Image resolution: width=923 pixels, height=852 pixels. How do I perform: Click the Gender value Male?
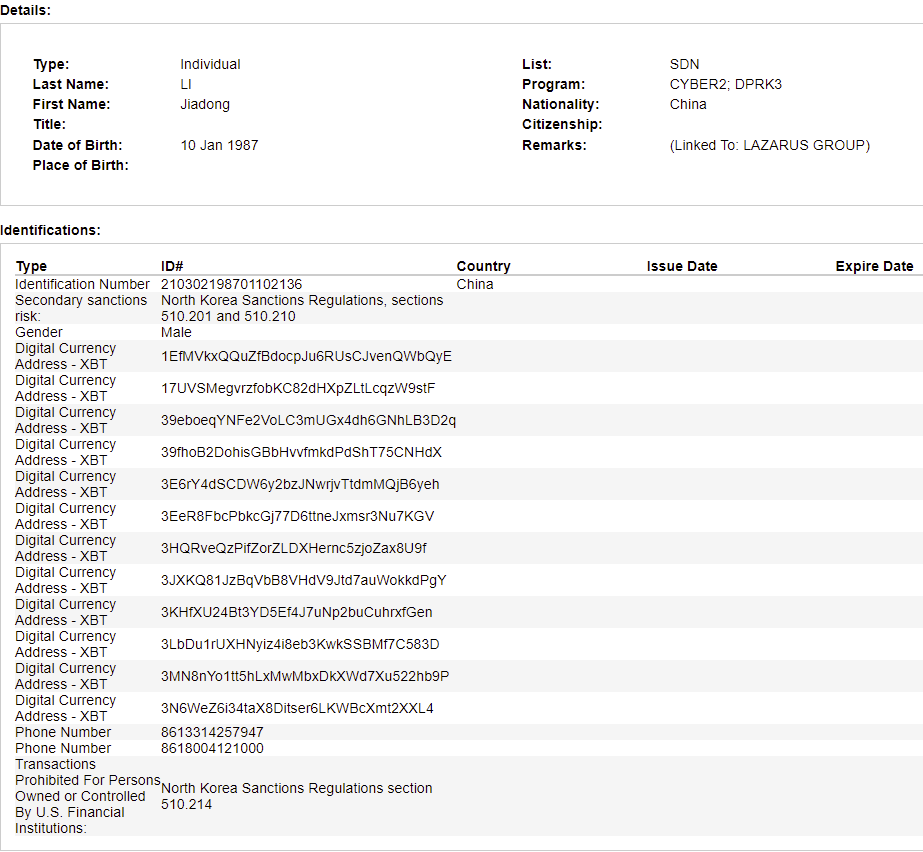click(x=176, y=332)
